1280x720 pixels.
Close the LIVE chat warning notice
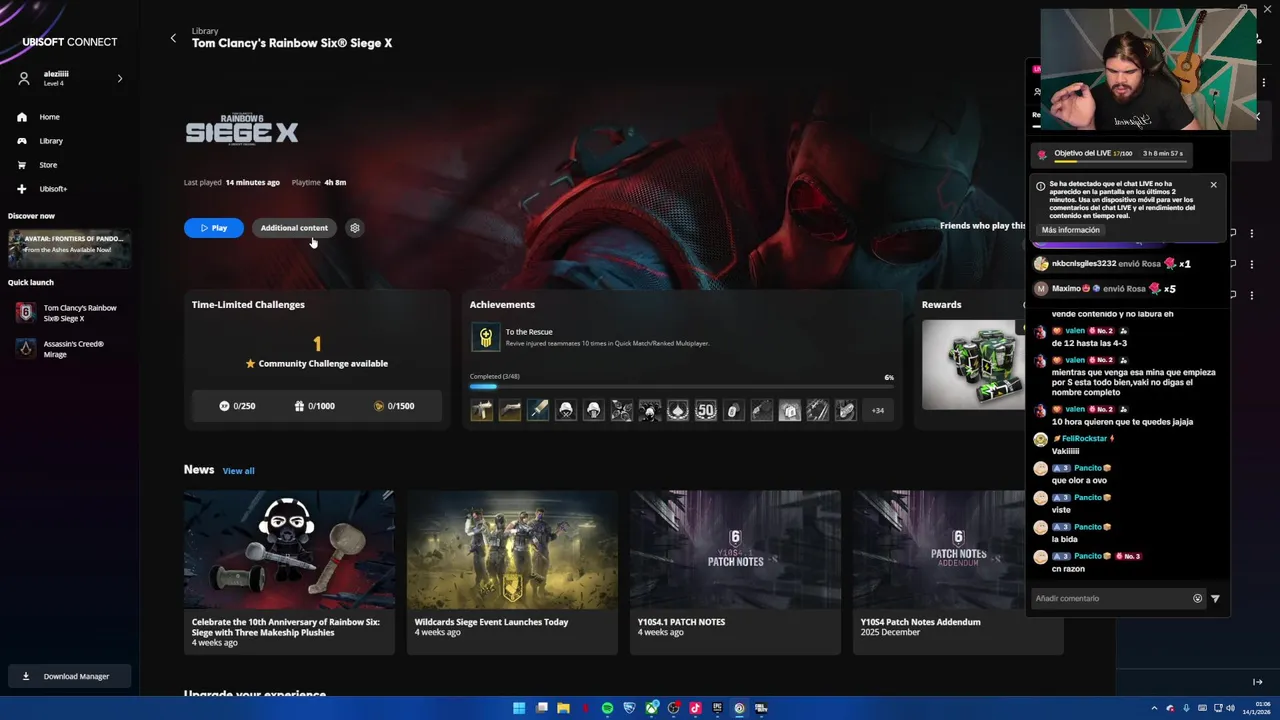1213,185
